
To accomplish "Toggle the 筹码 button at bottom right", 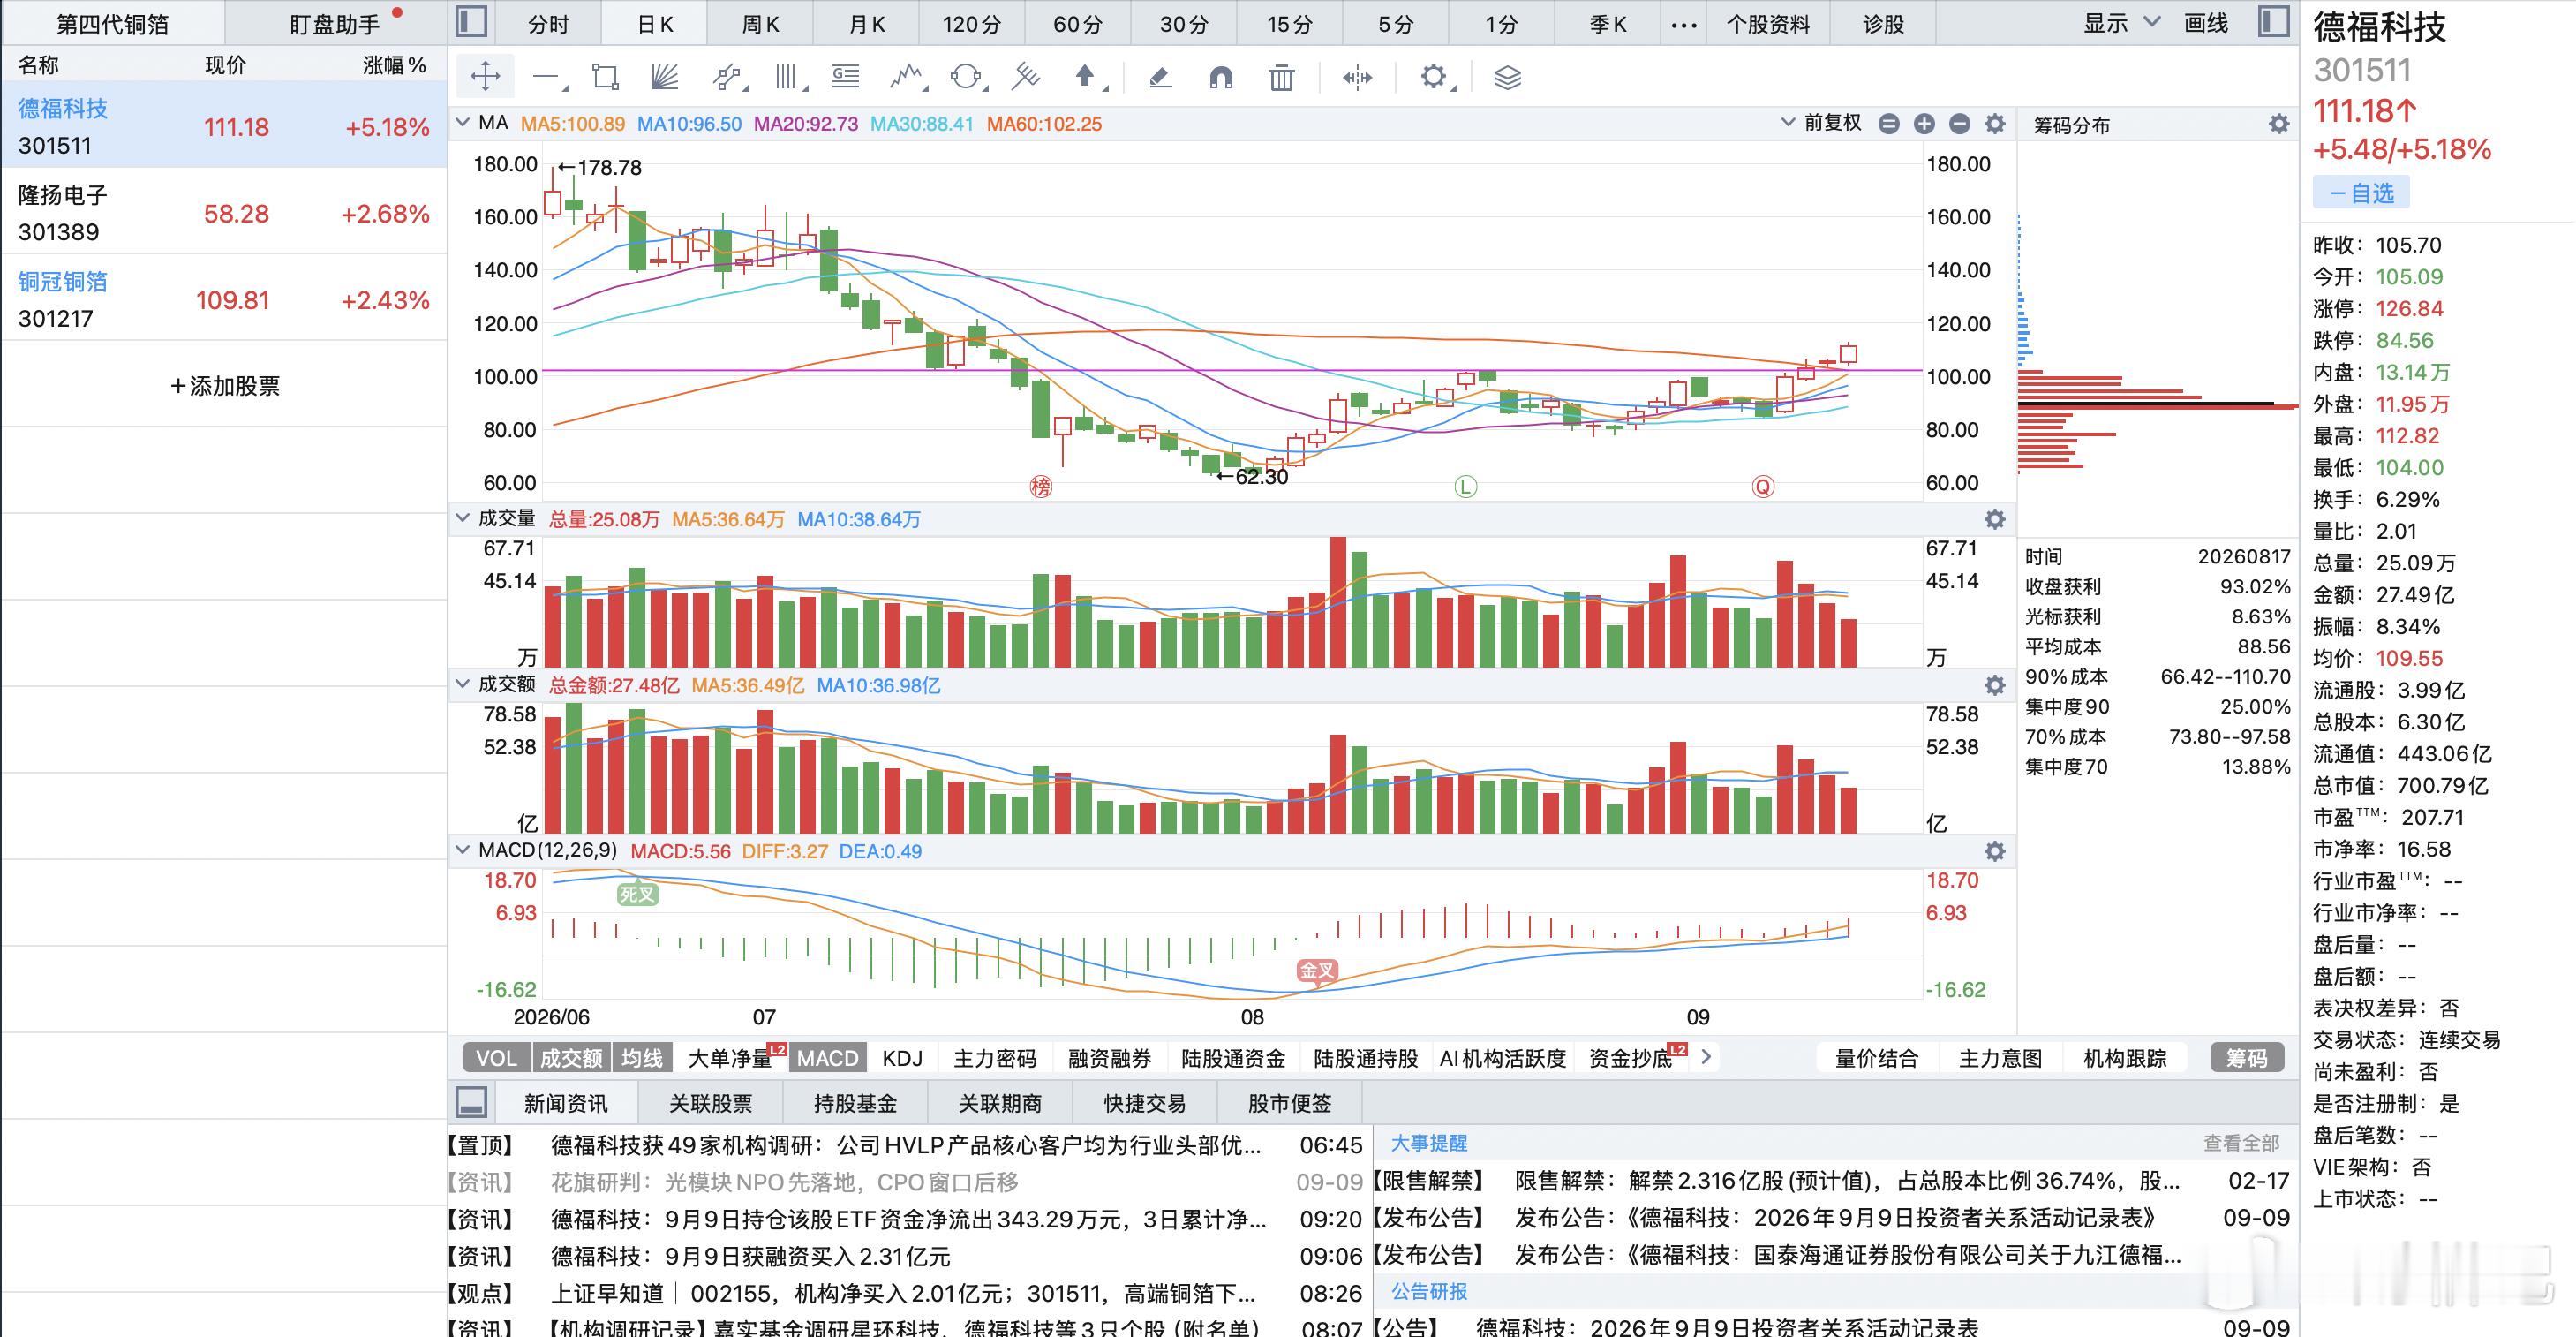I will 2246,1058.
